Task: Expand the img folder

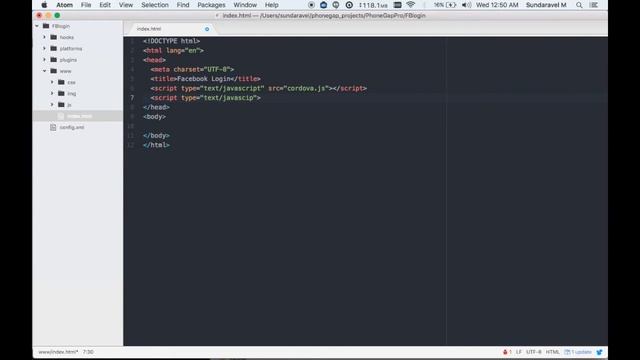Action: coord(52,93)
